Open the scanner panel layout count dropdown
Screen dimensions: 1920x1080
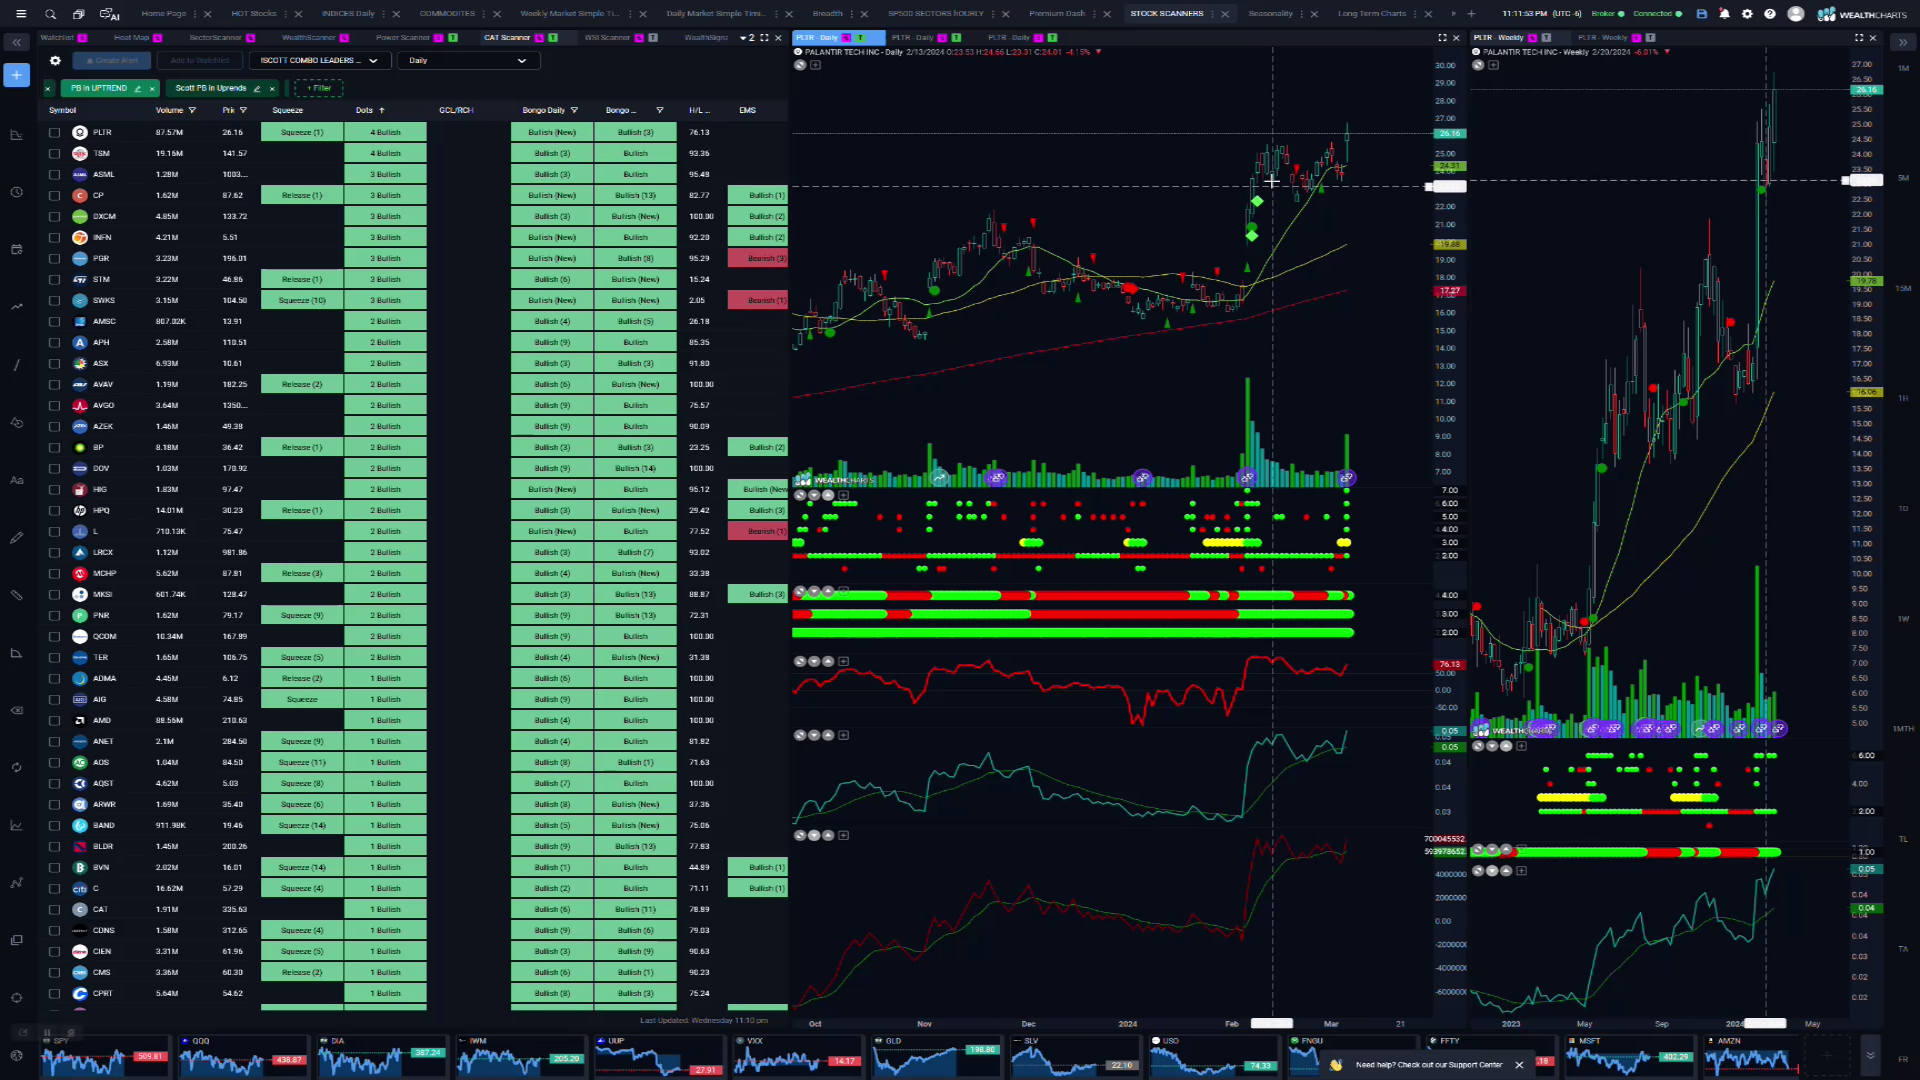pos(747,38)
